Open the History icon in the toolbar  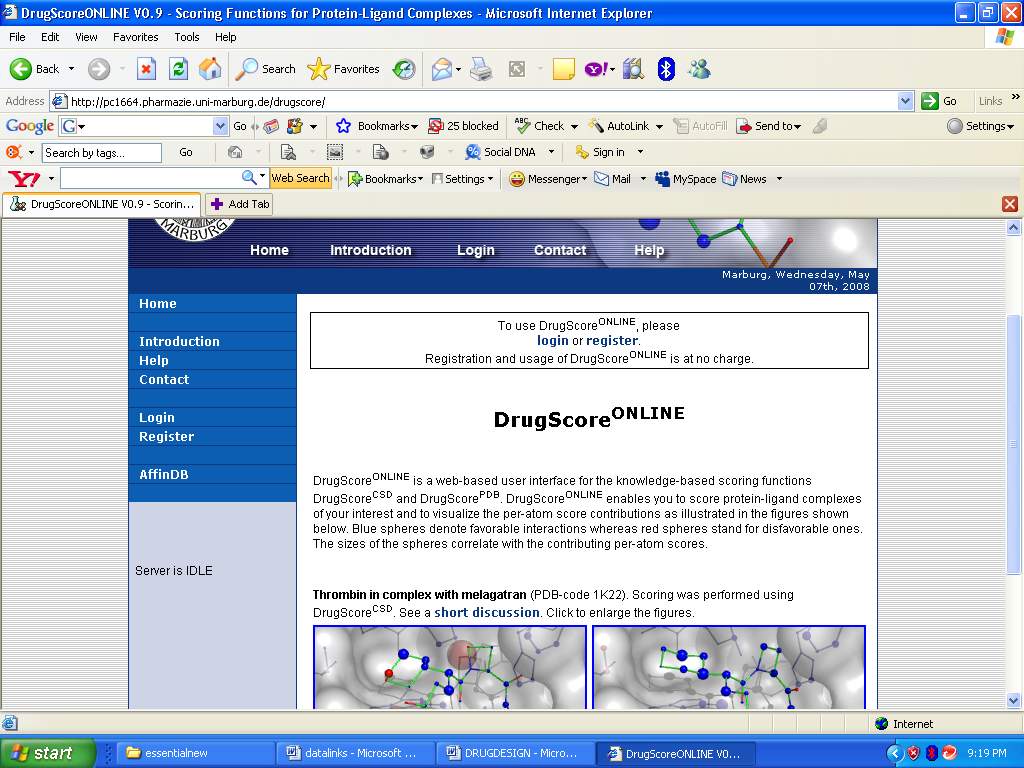pos(404,69)
